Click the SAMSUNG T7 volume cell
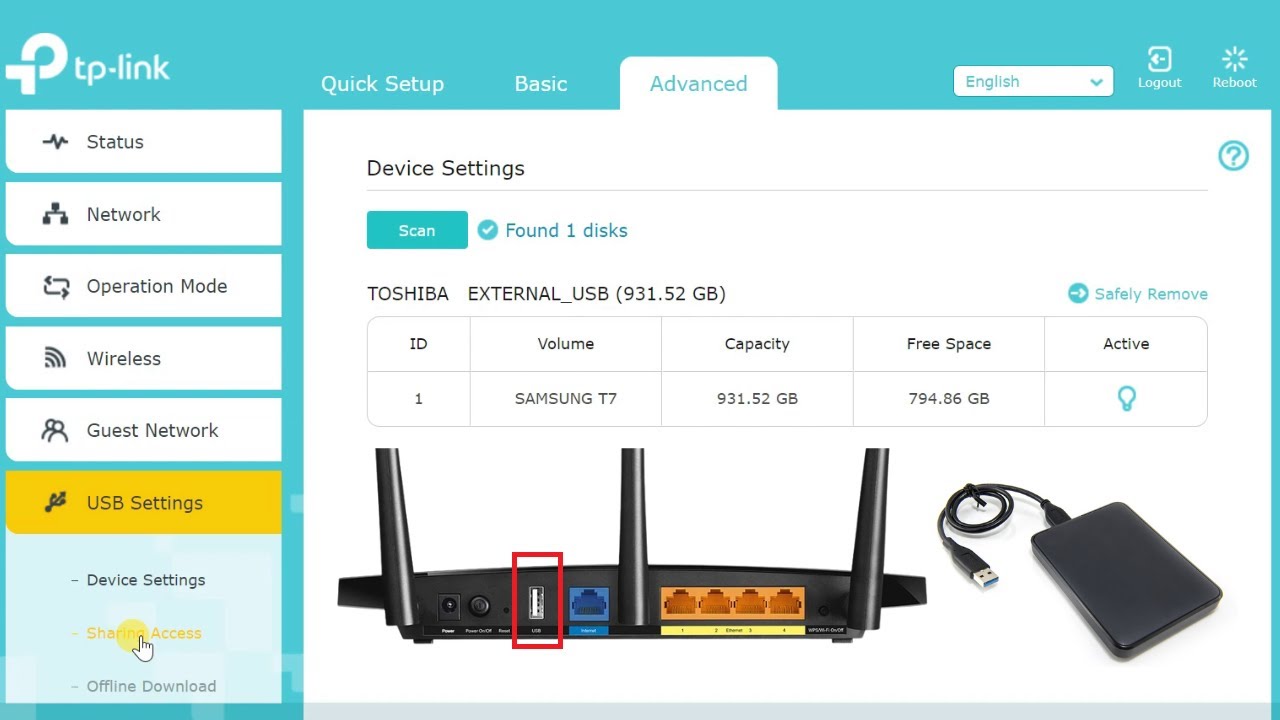 566,398
